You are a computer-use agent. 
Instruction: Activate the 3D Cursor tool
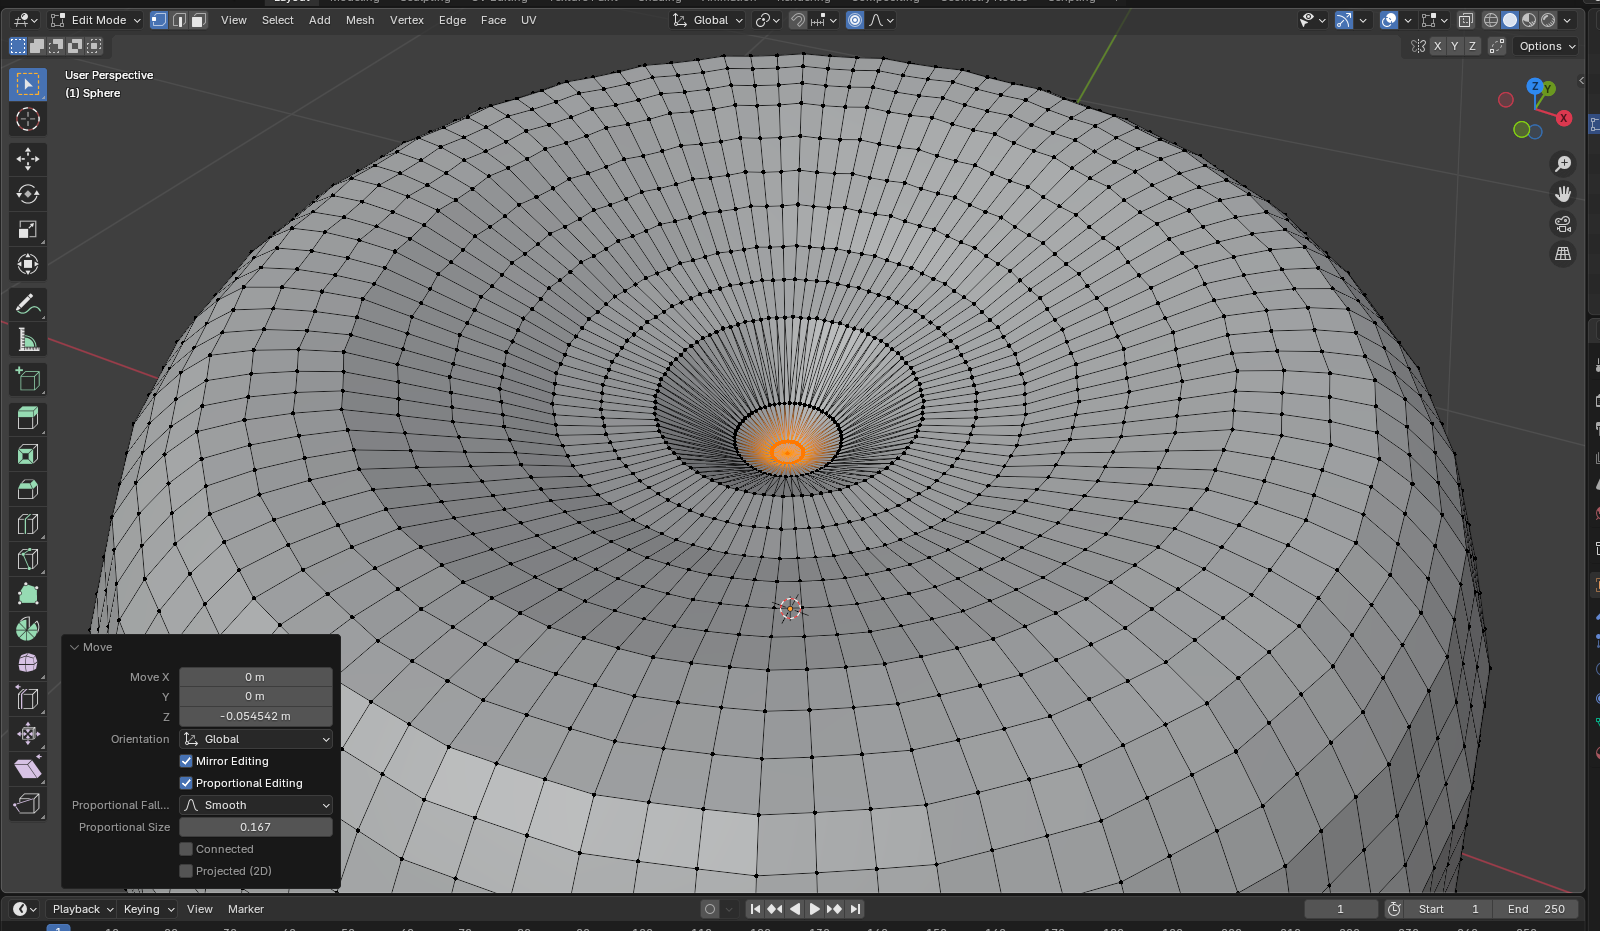click(28, 119)
